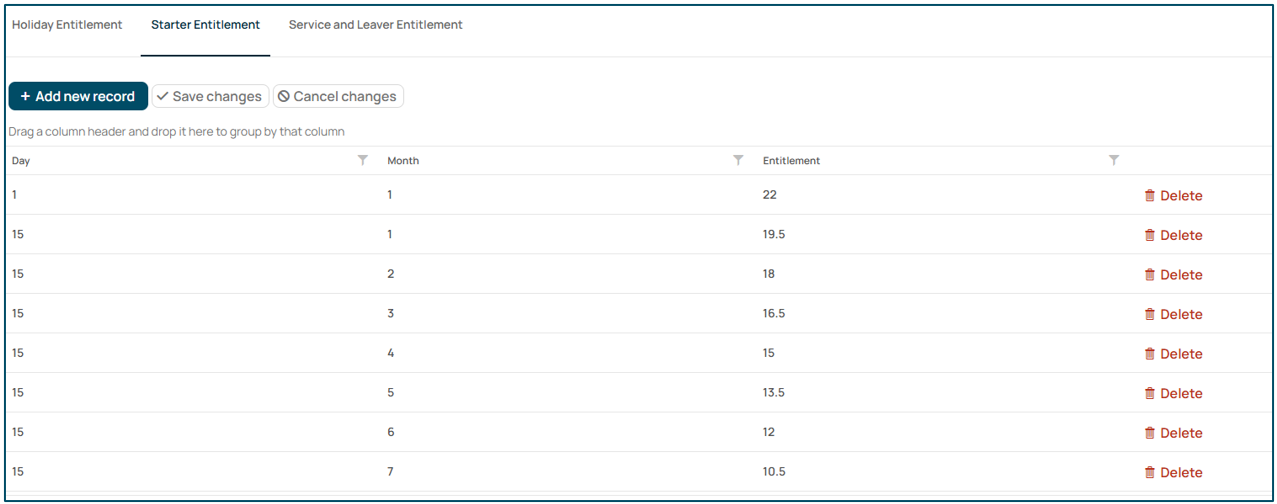
Task: Click Cancel changes button
Action: (338, 96)
